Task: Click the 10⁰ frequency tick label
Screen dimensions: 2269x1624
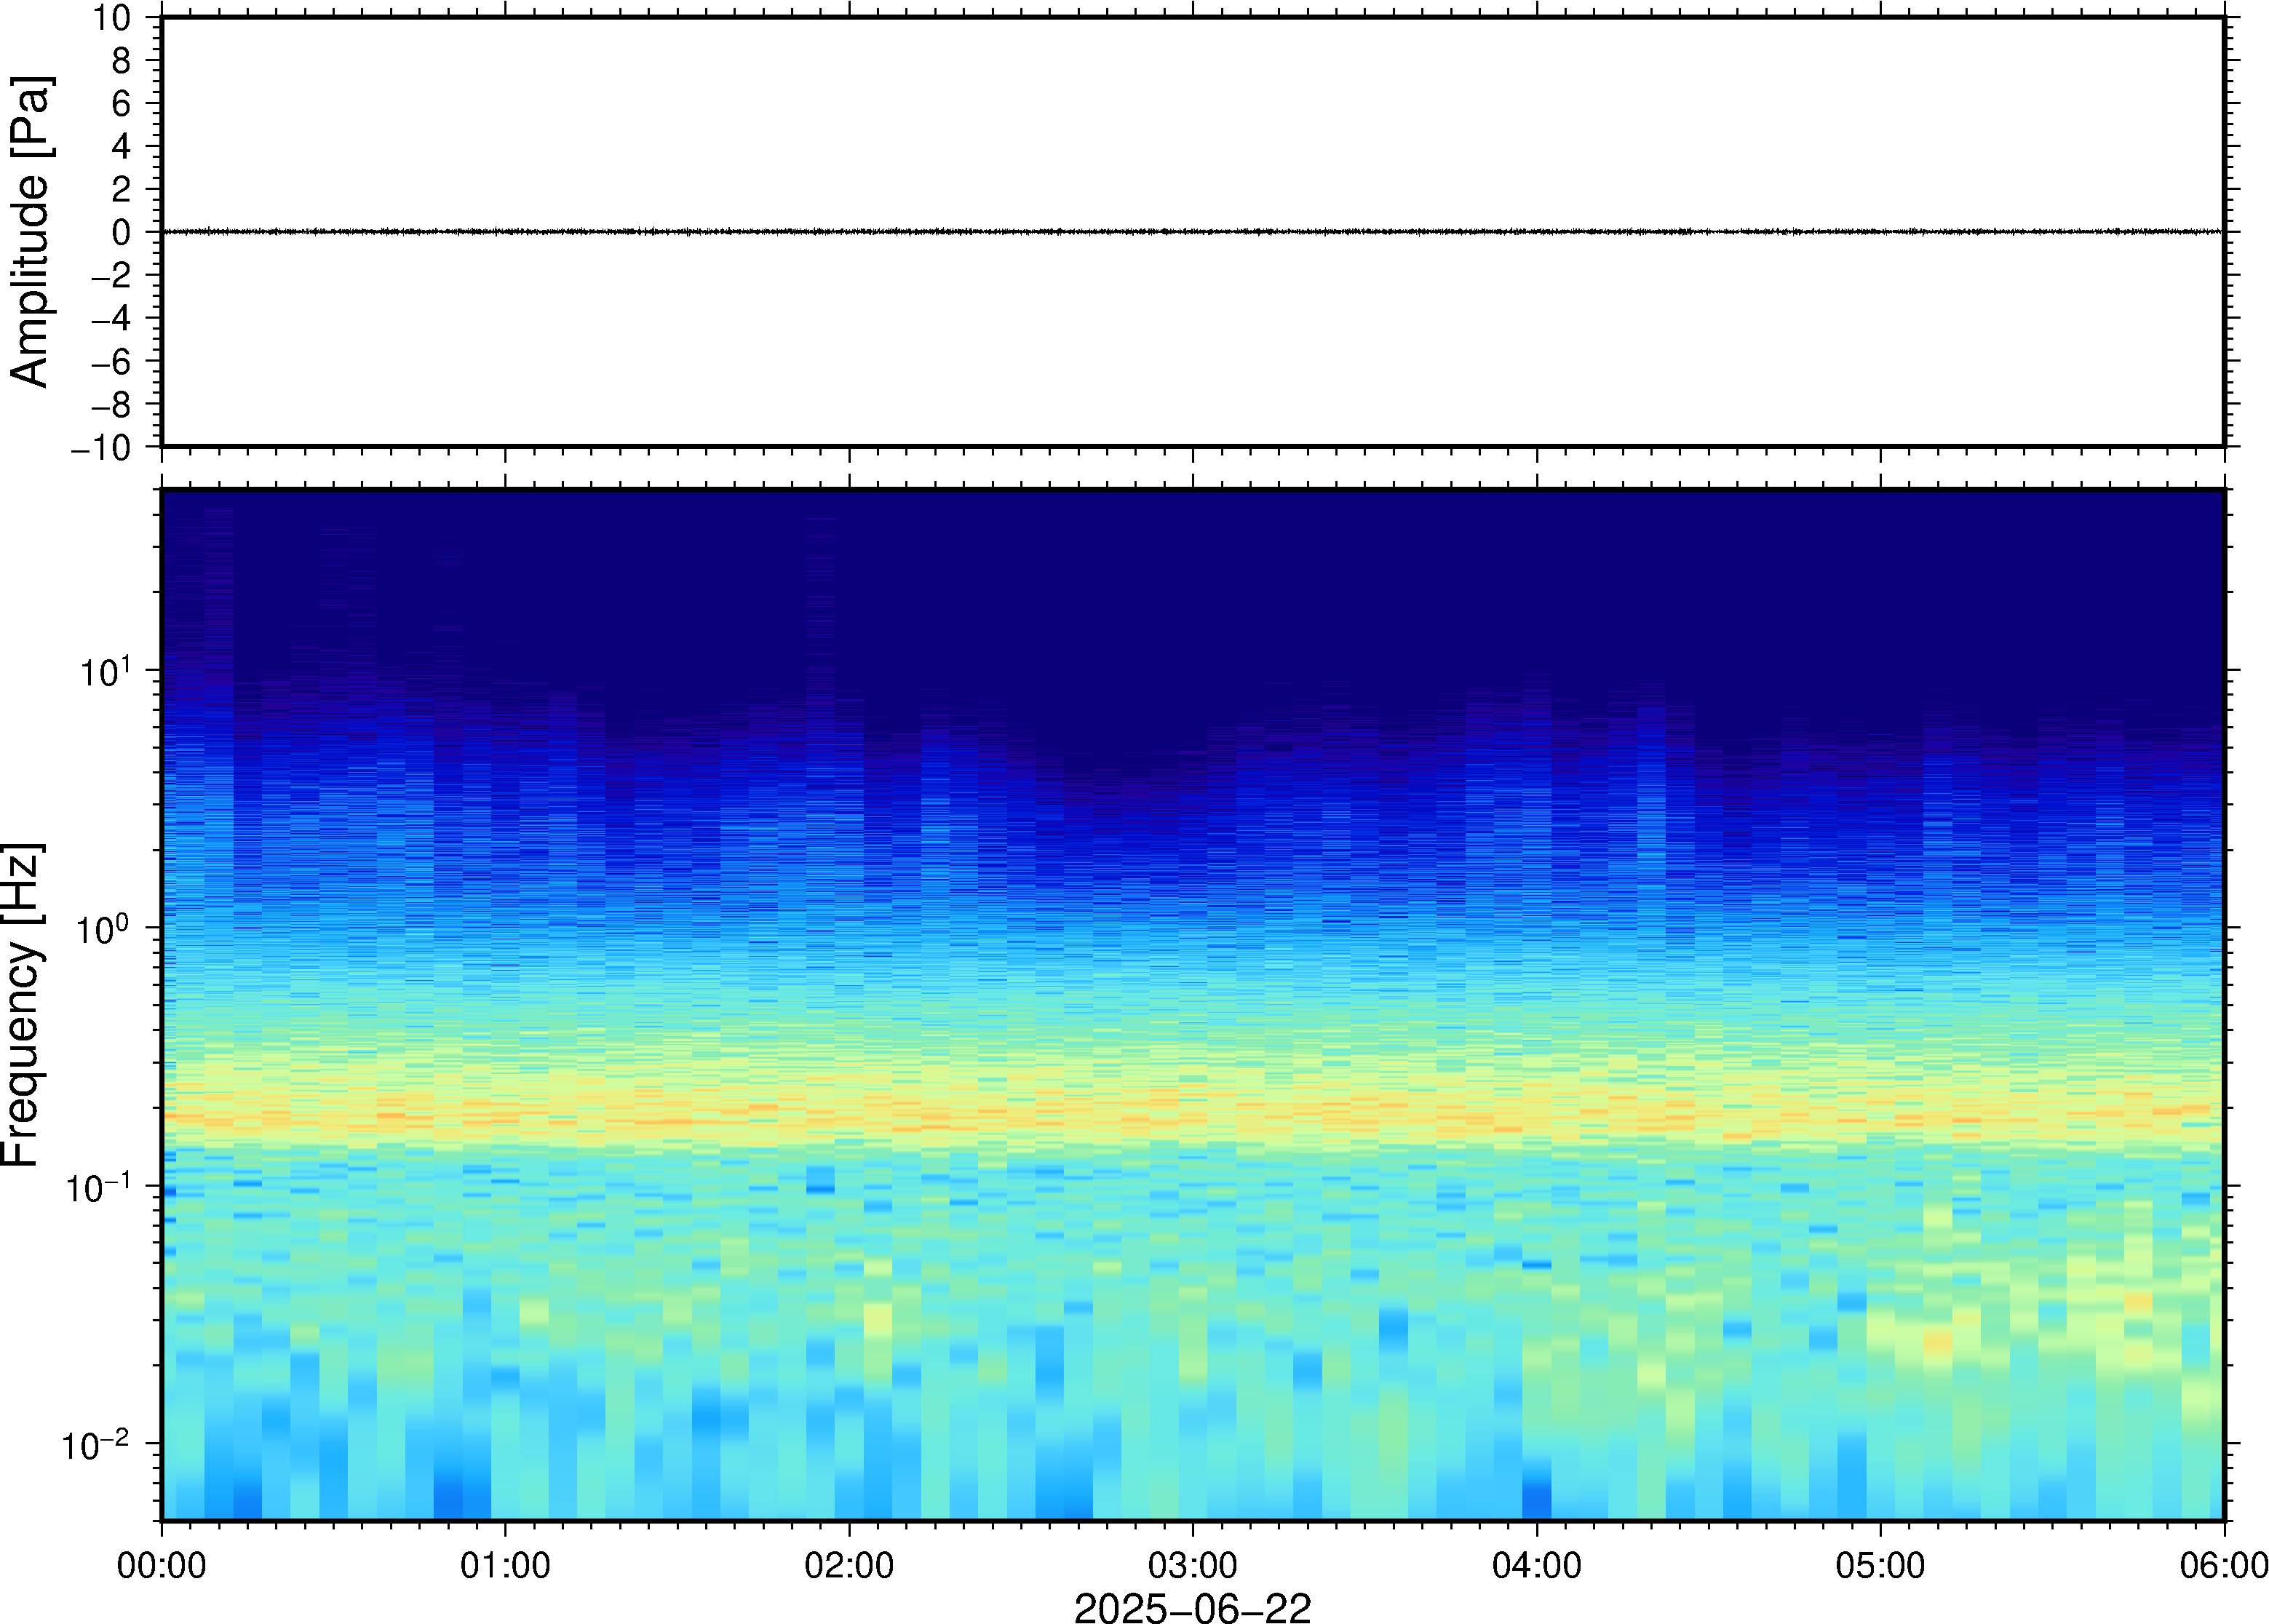Action: point(105,928)
